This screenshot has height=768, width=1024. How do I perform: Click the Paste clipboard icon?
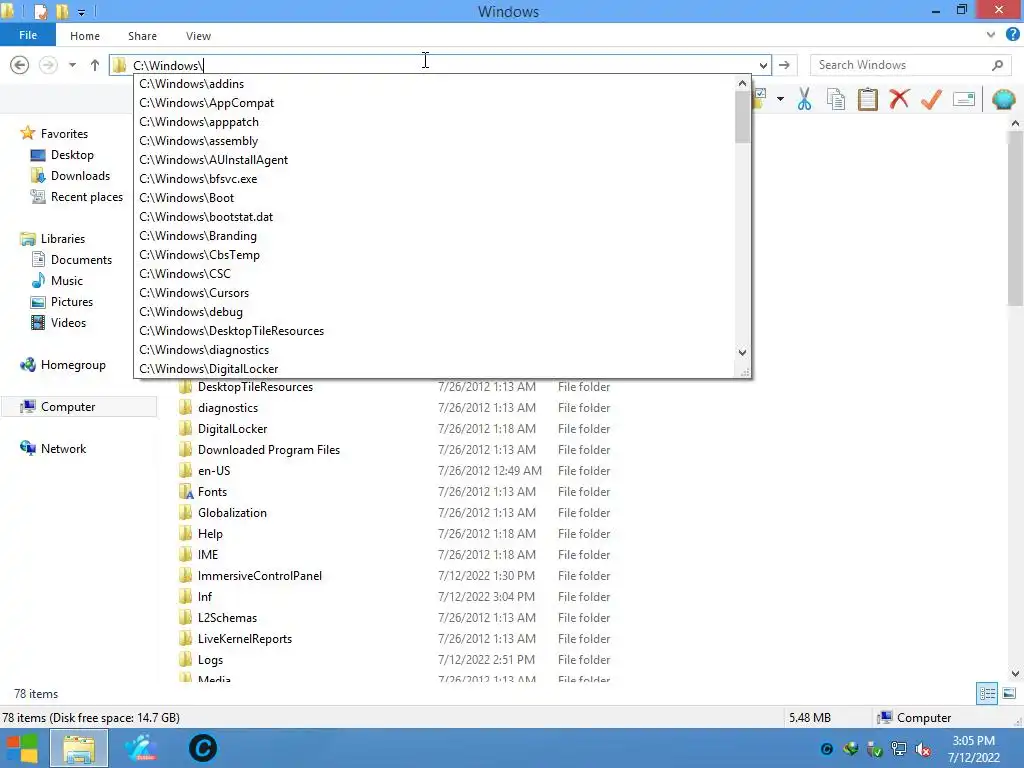[x=867, y=99]
